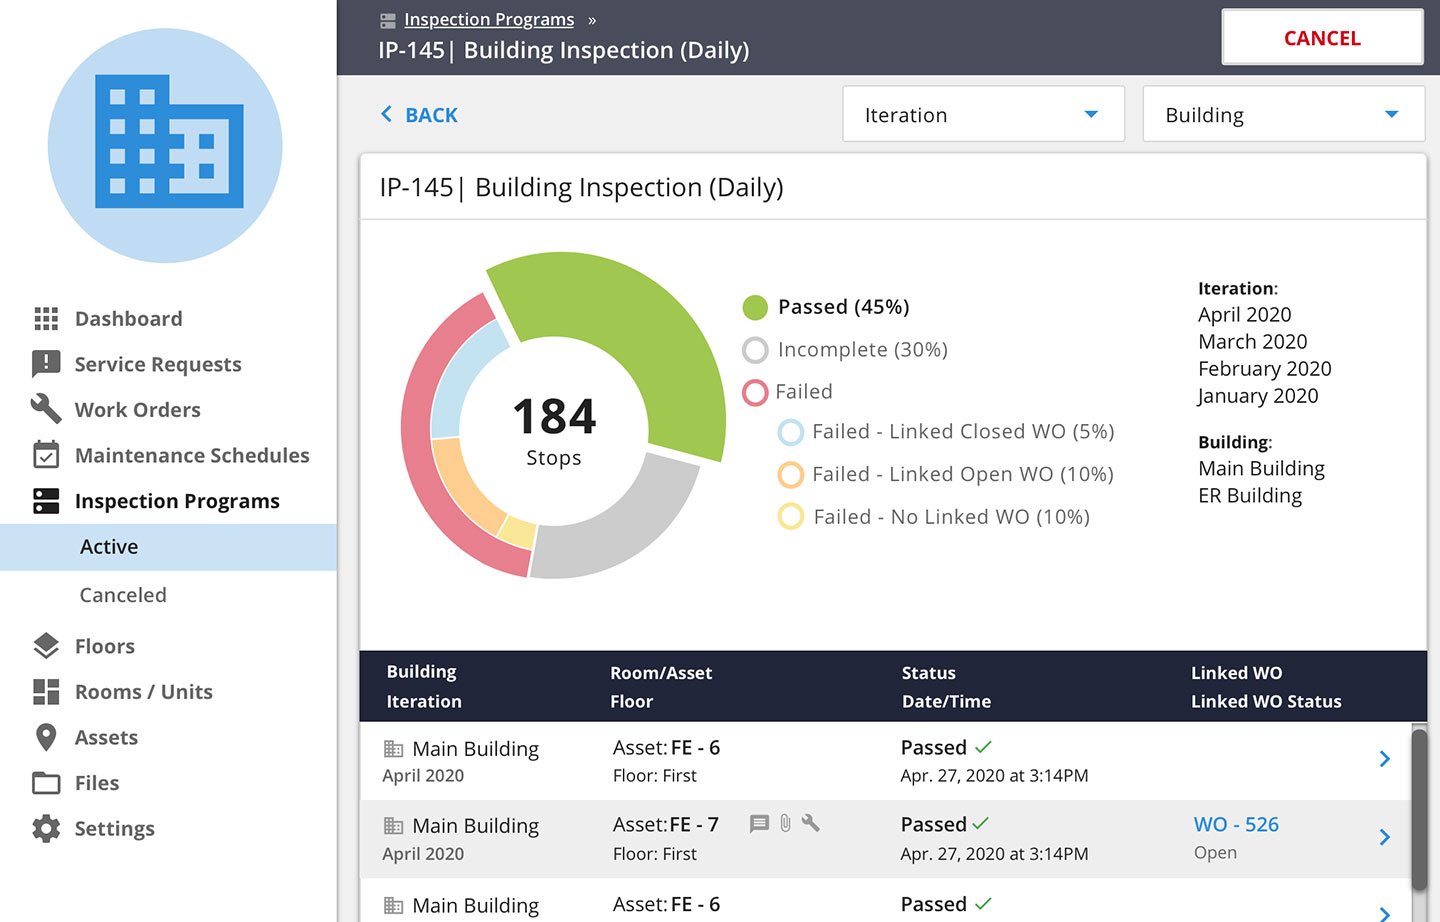Click the comment icon on the FE - 7 row
The width and height of the screenshot is (1440, 922).
click(x=758, y=824)
